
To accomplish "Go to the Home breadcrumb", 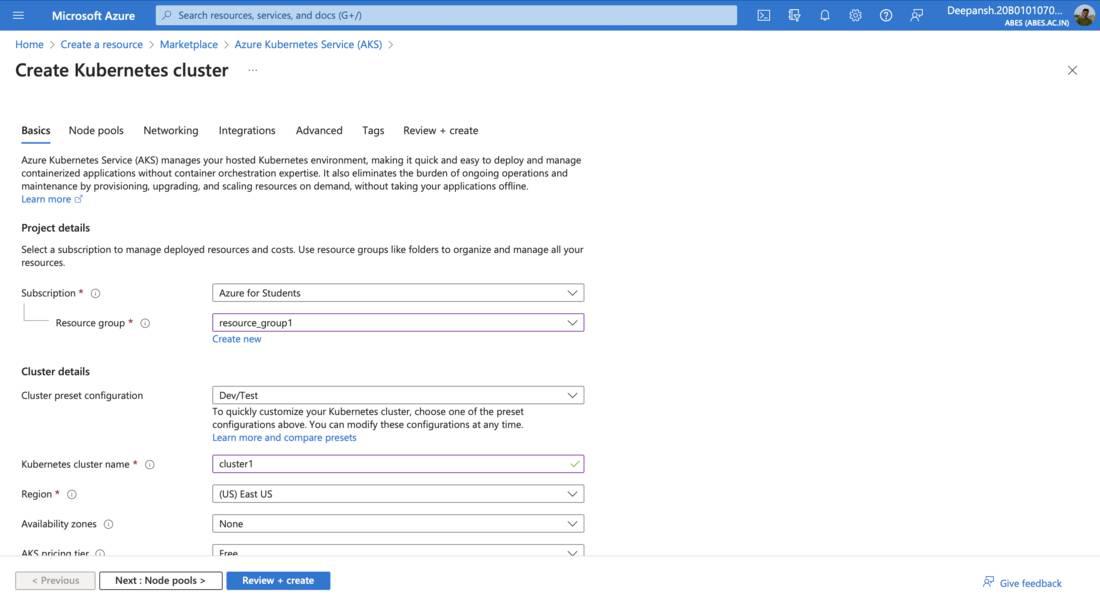I will pos(29,44).
